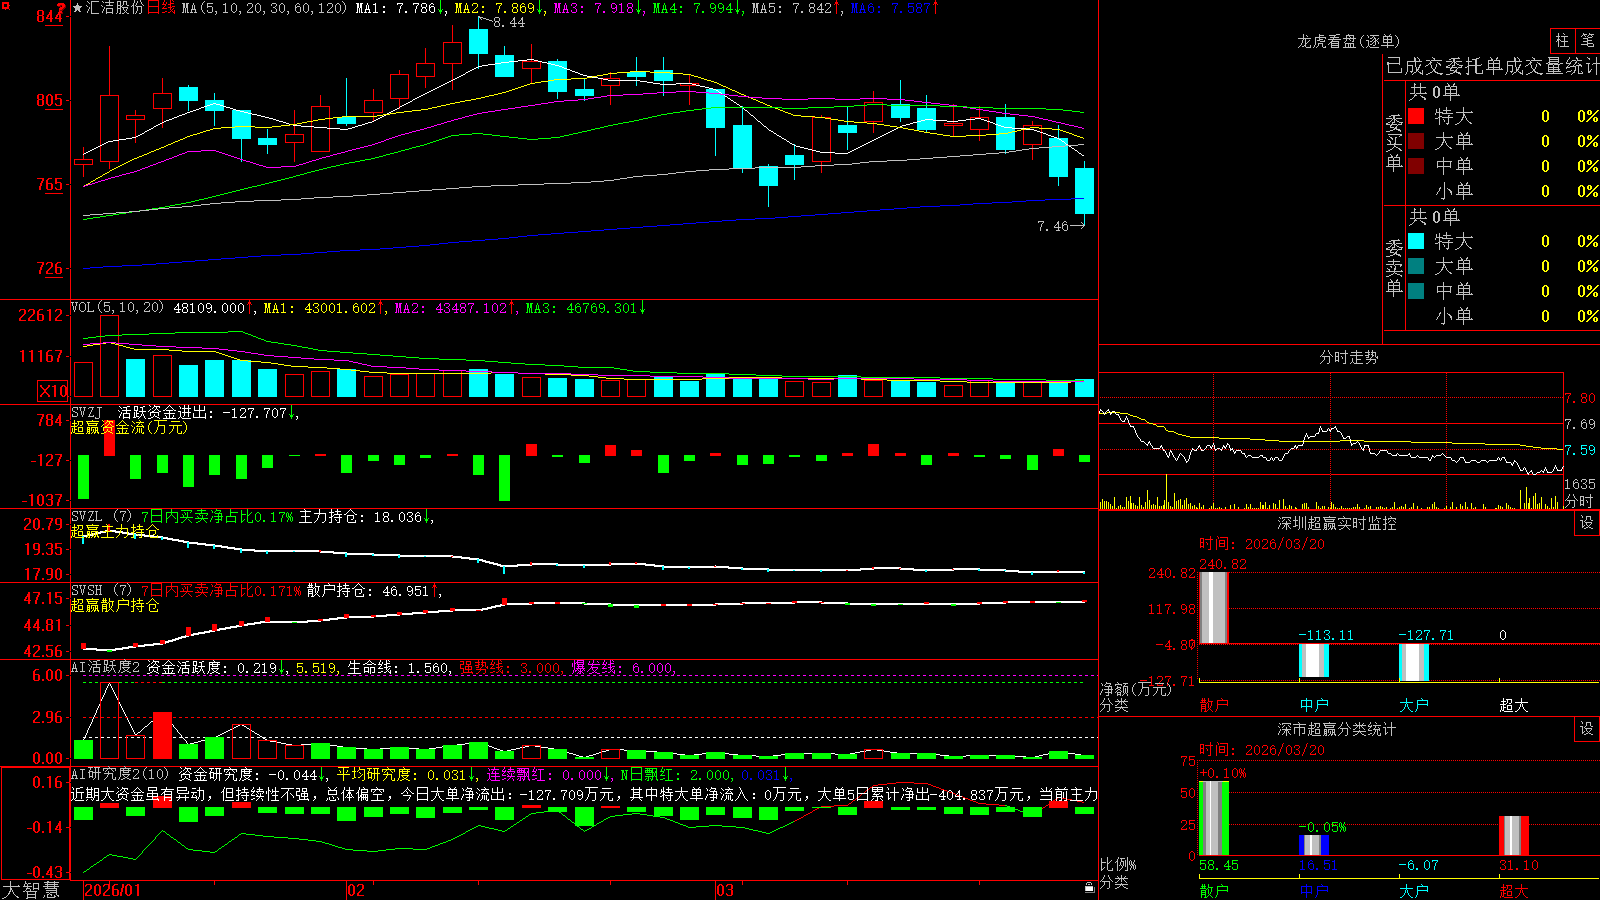Click the 03 month marker on timeline
Image resolution: width=1600 pixels, height=900 pixels.
click(725, 890)
